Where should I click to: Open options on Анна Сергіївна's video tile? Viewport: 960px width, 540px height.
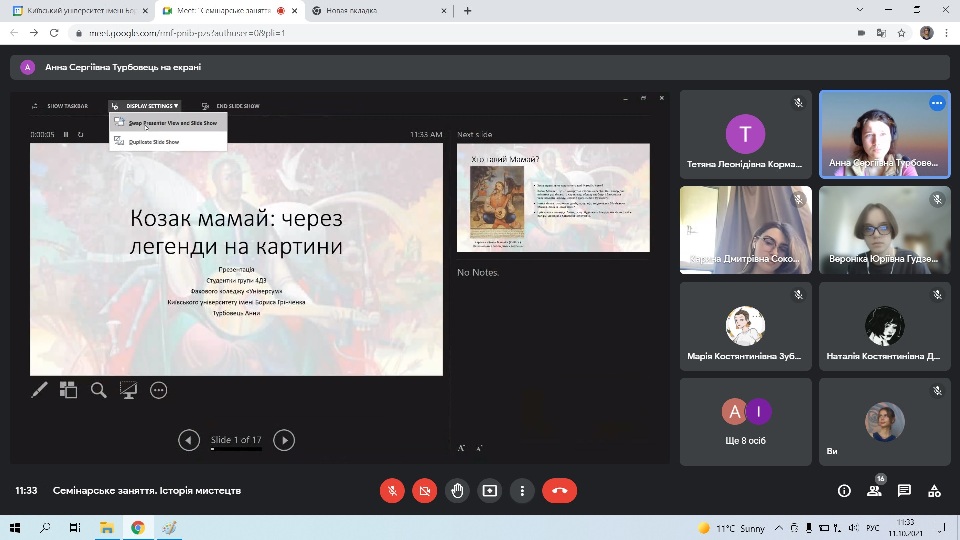[x=936, y=103]
